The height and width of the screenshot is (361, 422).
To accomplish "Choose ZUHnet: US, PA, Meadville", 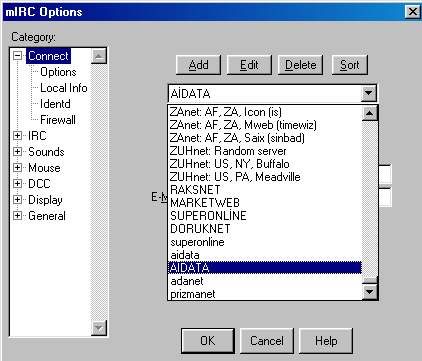I will [x=265, y=177].
